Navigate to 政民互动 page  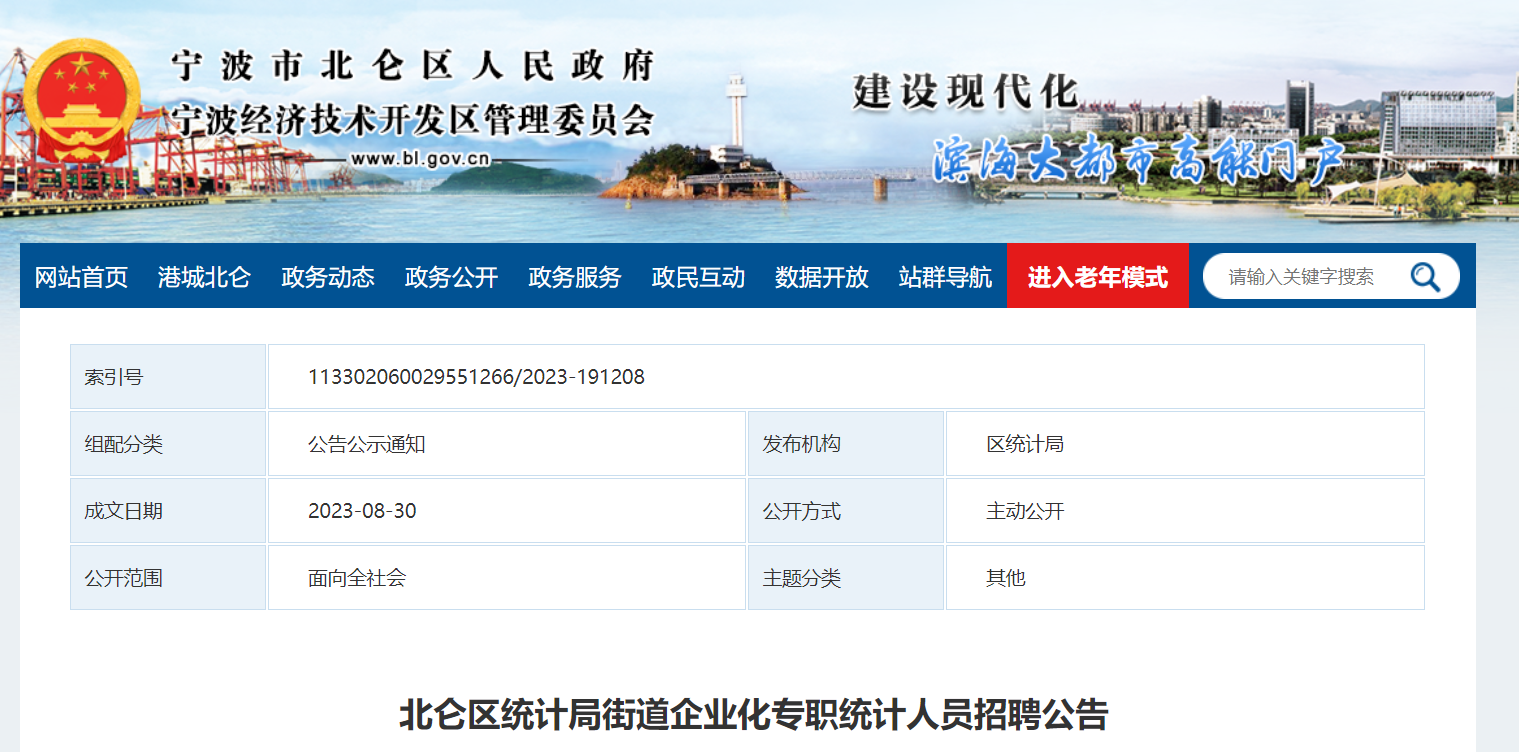click(698, 277)
